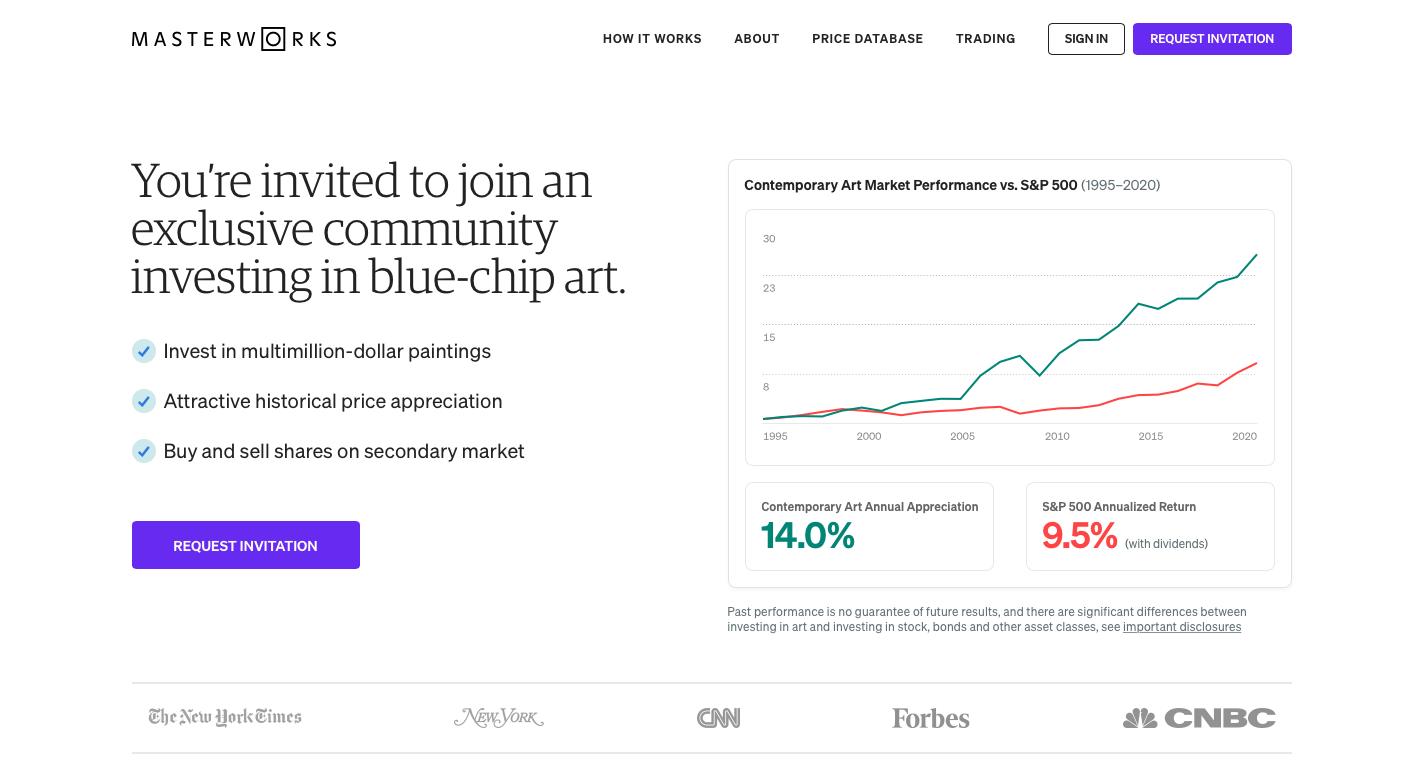Screen dimensions: 1422x771
Task: Click the 14.0% annual appreciation card
Action: tap(869, 527)
